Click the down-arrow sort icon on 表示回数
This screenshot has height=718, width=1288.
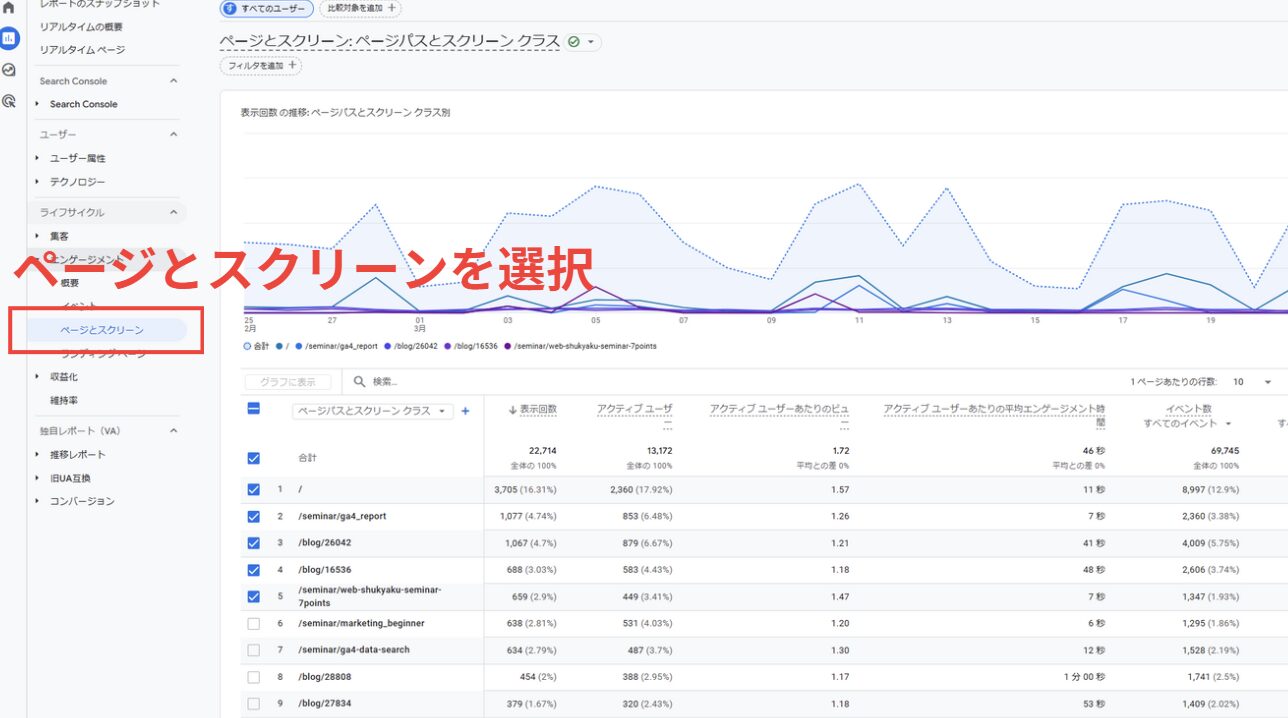[512, 410]
